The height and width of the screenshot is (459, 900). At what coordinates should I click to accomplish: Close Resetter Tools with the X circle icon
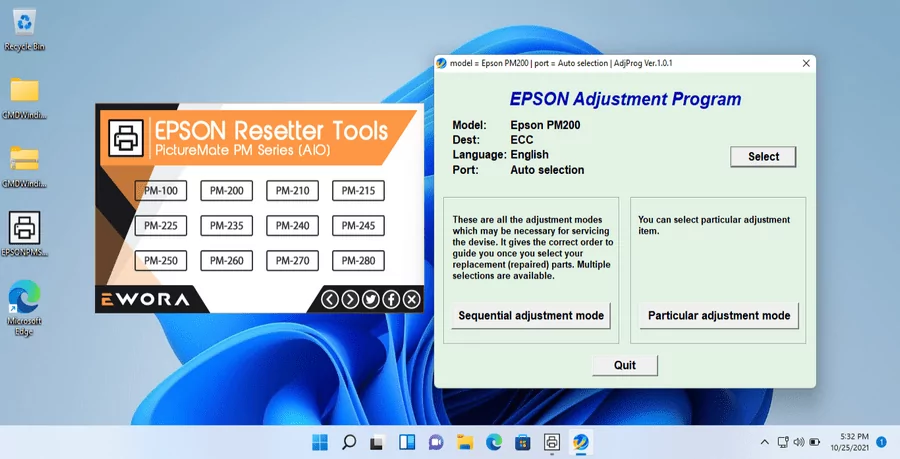click(412, 299)
